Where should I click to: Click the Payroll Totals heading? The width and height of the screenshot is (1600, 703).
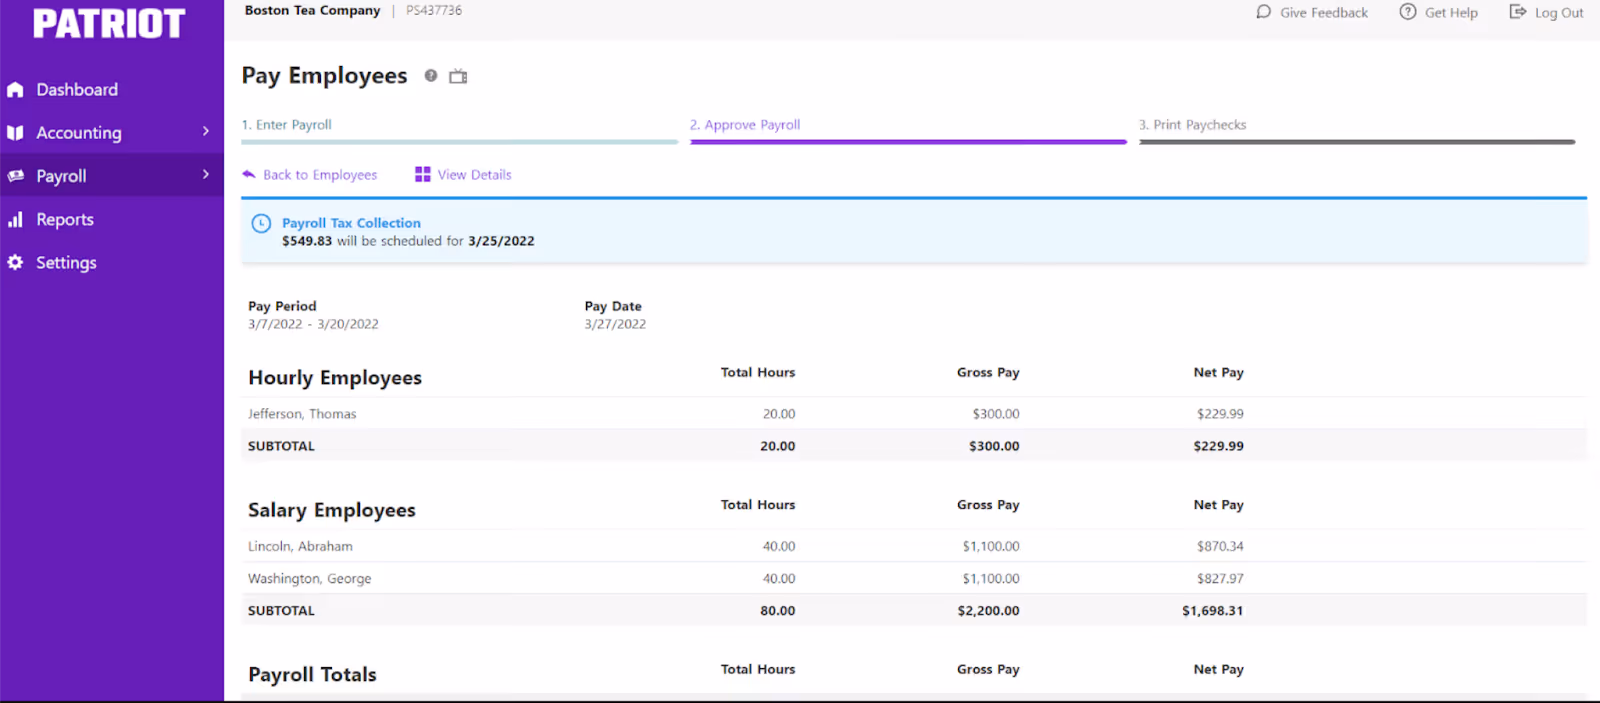(x=312, y=675)
